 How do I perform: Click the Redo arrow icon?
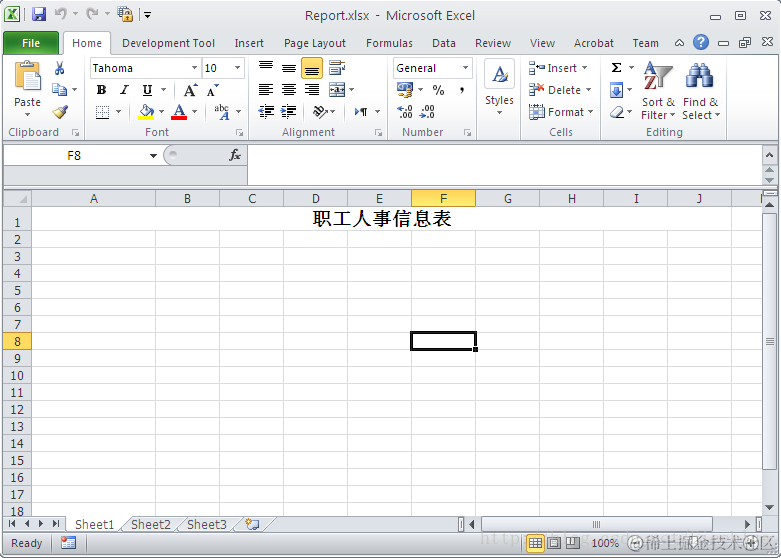(92, 14)
